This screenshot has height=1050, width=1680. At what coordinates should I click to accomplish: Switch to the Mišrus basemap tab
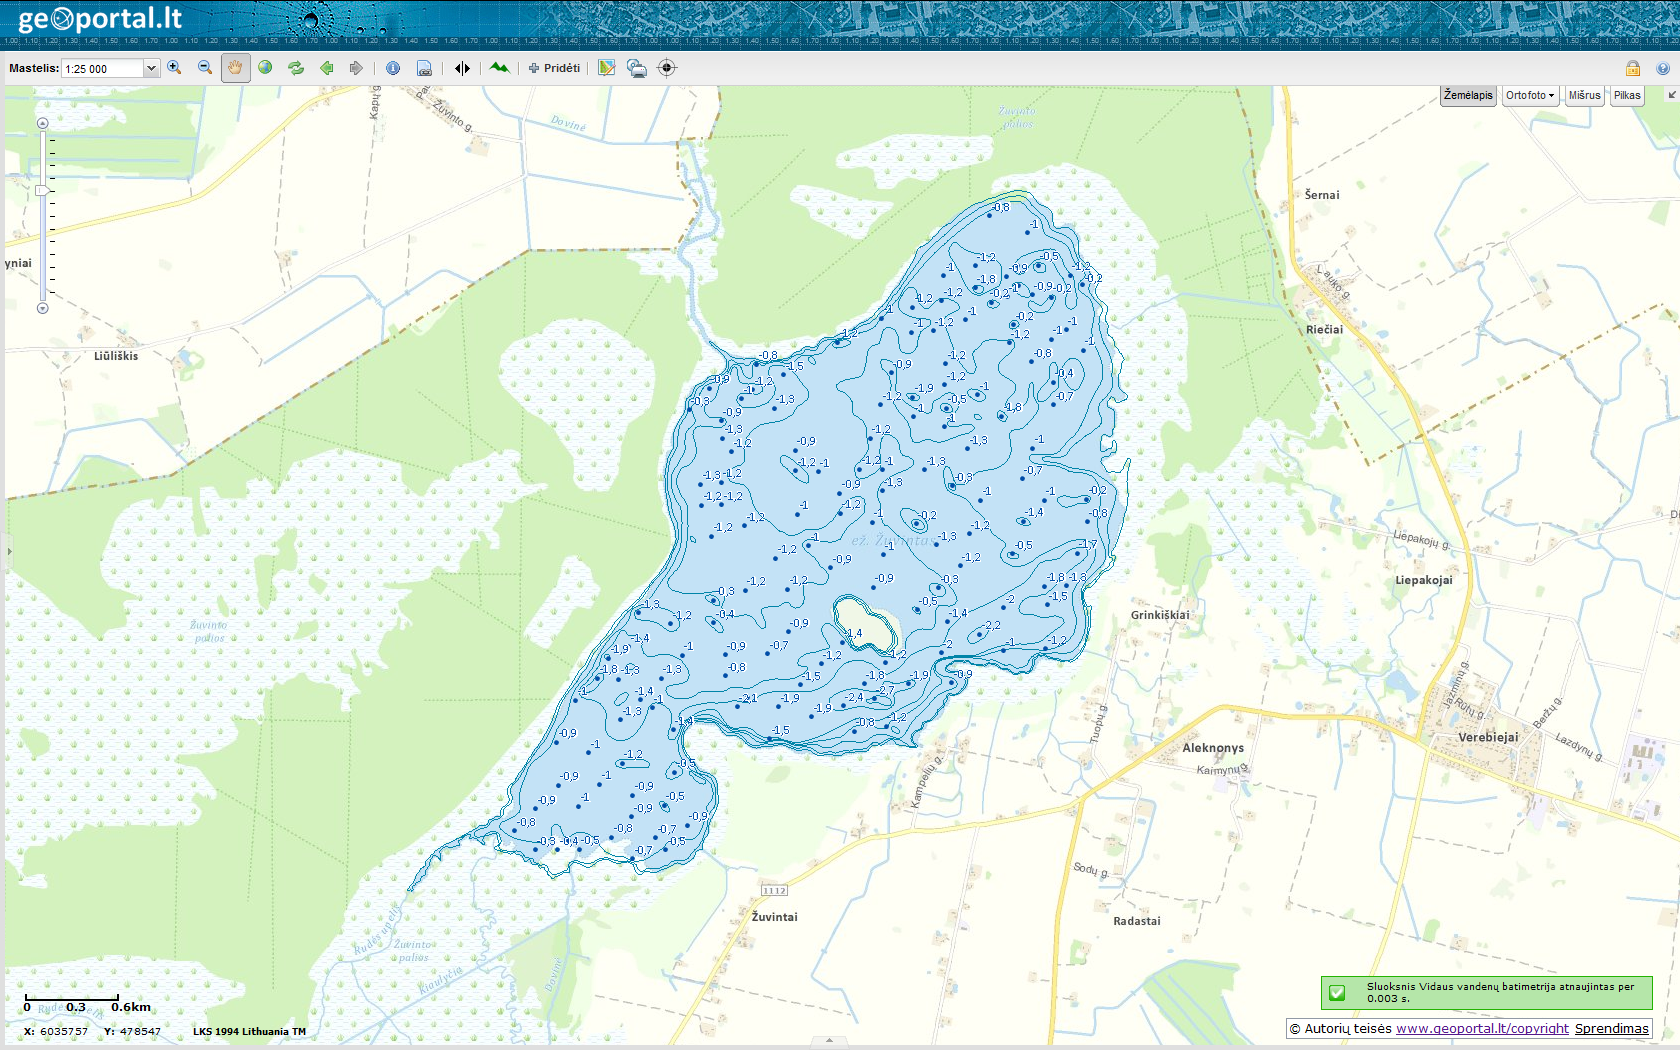pos(1584,95)
